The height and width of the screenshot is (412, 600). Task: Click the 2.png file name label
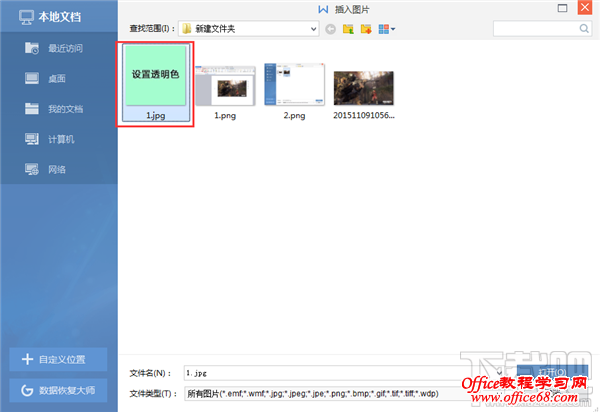tap(294, 116)
